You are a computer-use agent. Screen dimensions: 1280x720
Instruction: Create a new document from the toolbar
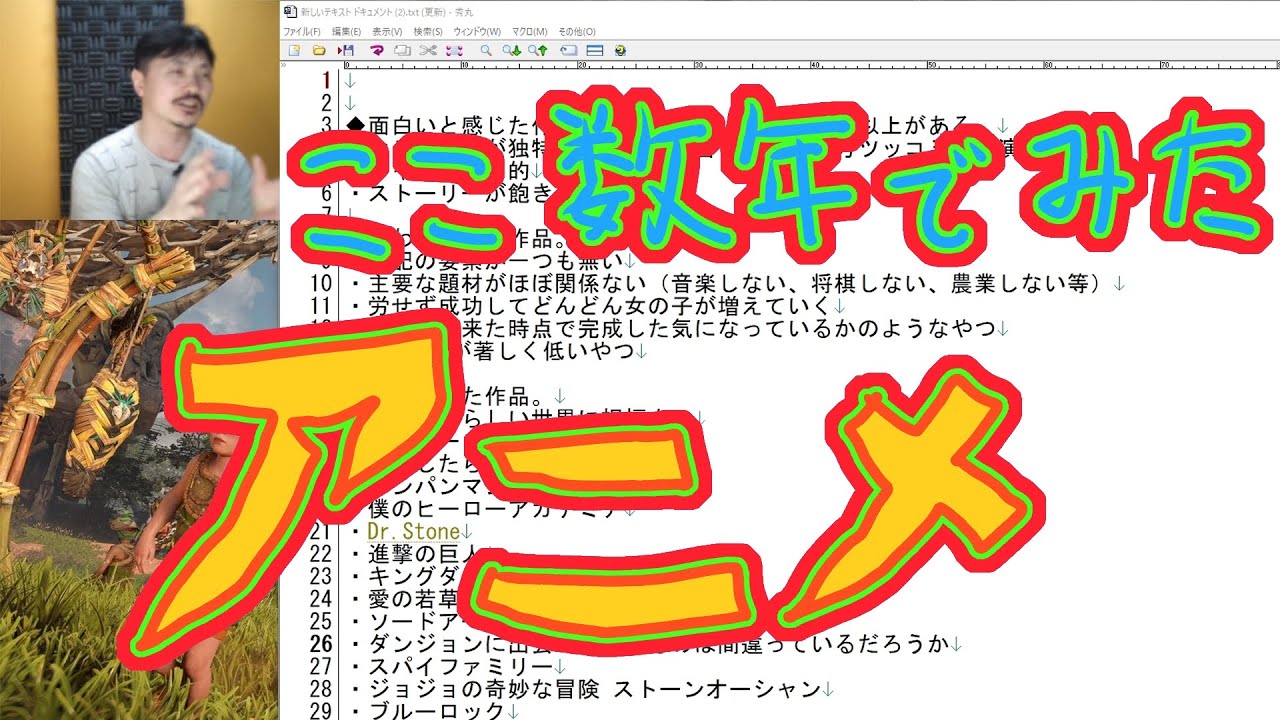(x=294, y=50)
